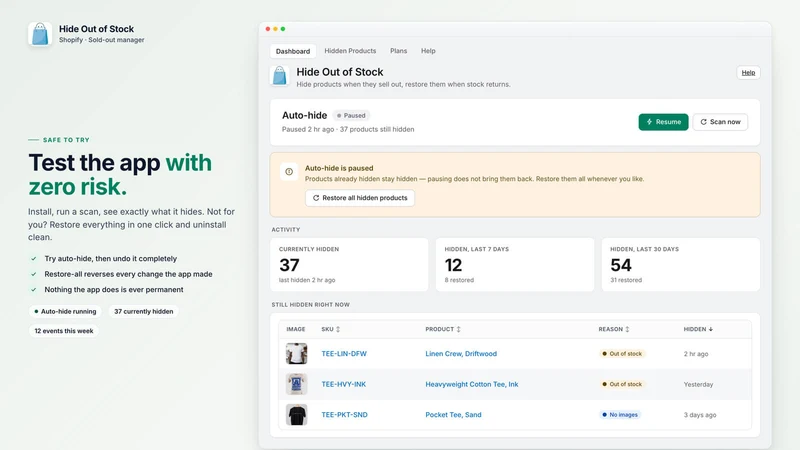This screenshot has width=800, height=450.
Task: Click the Heavyweight Cotton Tee thumbnail
Action: tap(296, 384)
